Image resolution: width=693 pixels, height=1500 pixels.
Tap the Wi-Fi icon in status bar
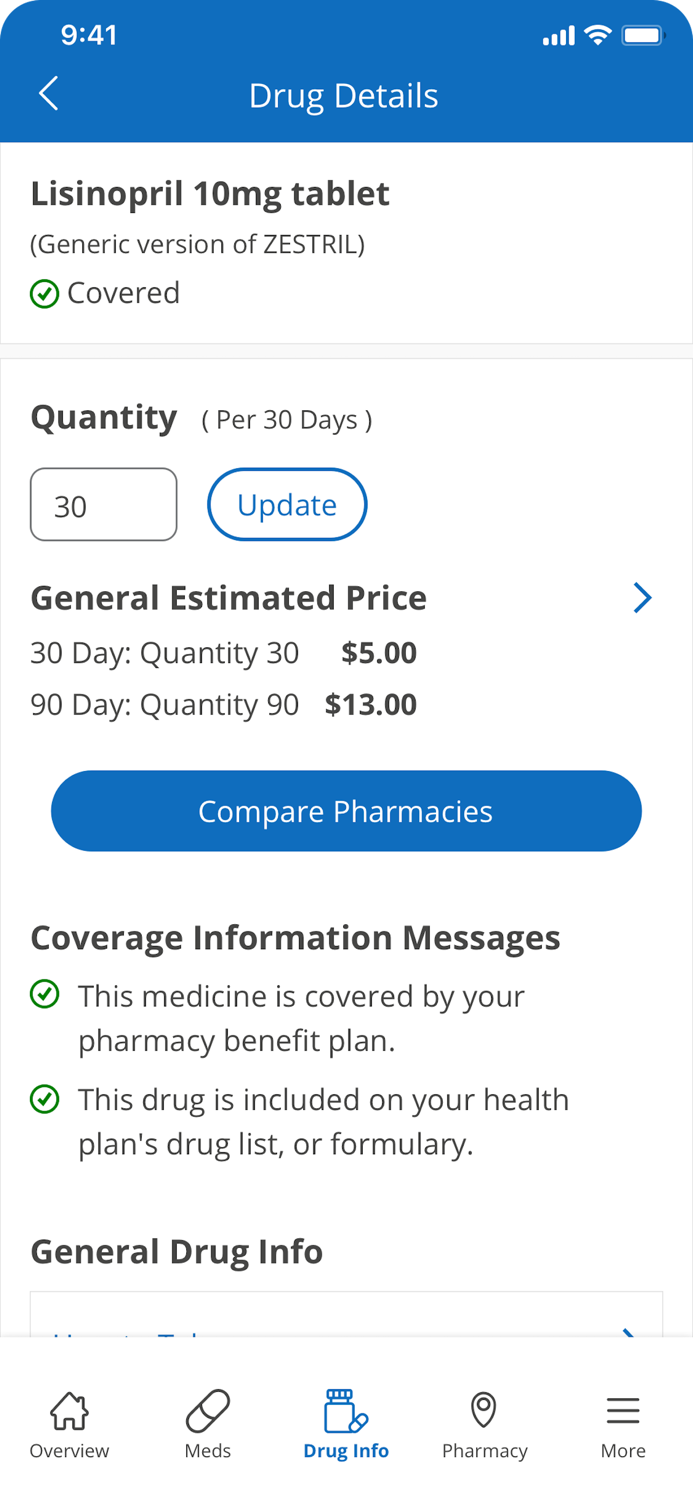(598, 36)
